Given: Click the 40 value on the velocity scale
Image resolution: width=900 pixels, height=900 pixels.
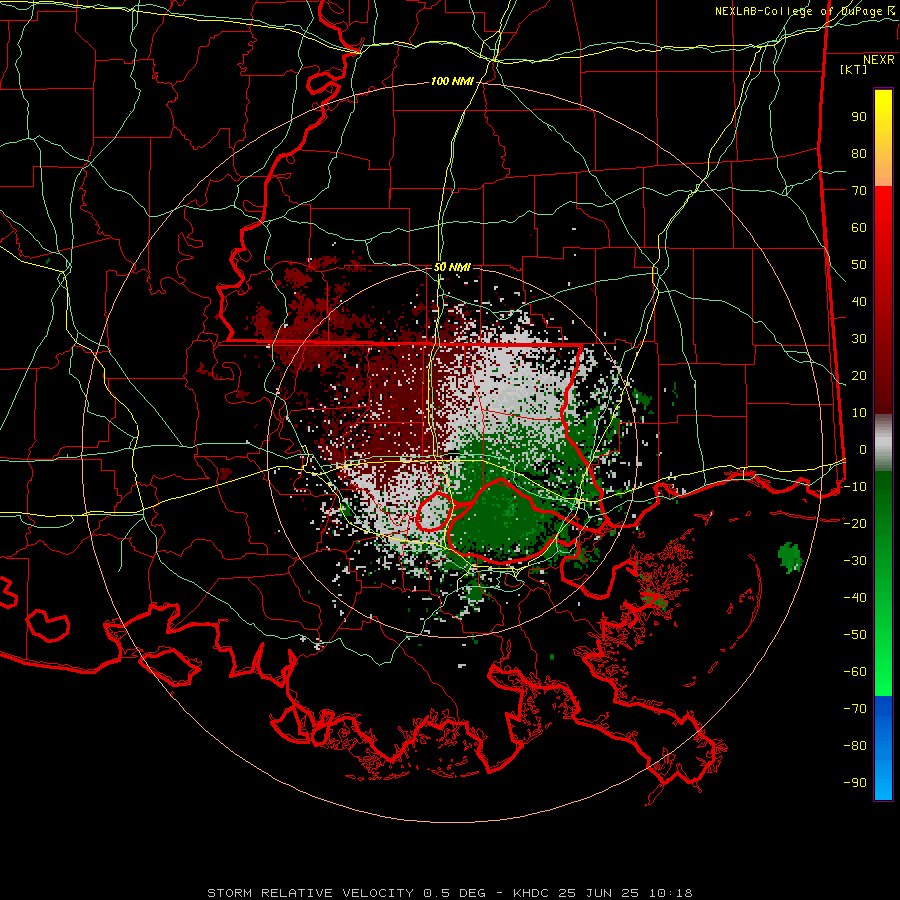Looking at the screenshot, I should 859,302.
